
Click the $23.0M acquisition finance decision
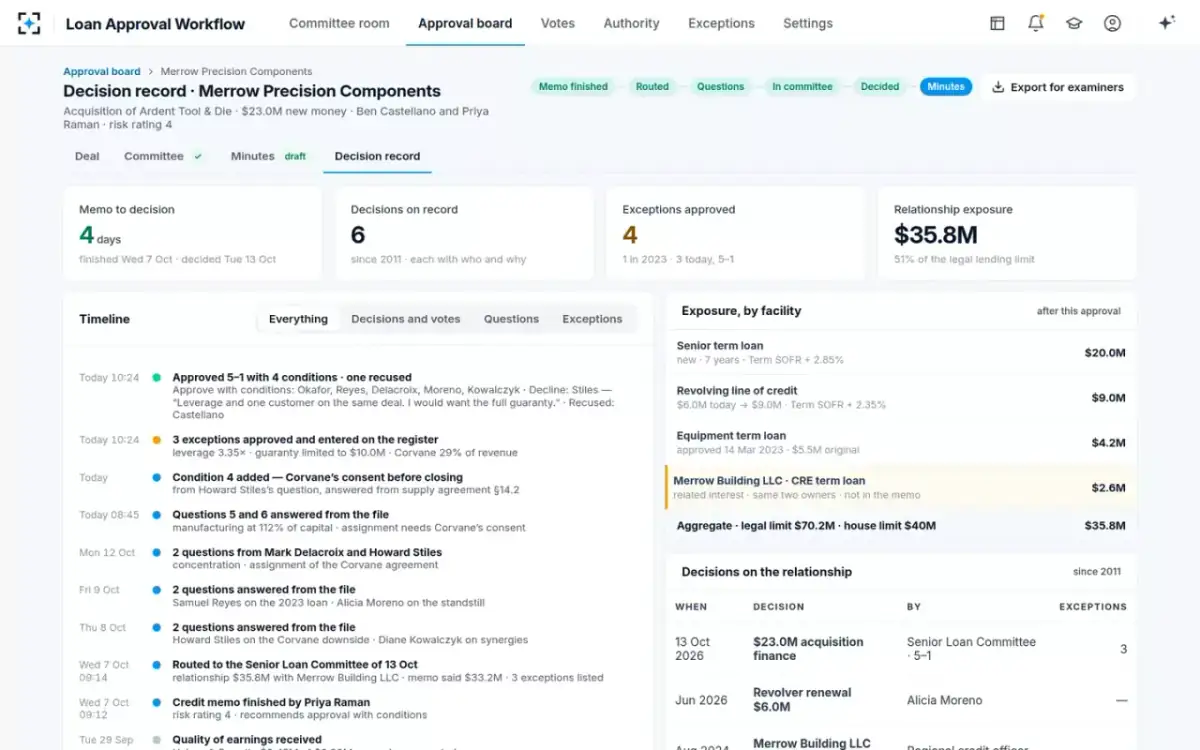point(808,649)
